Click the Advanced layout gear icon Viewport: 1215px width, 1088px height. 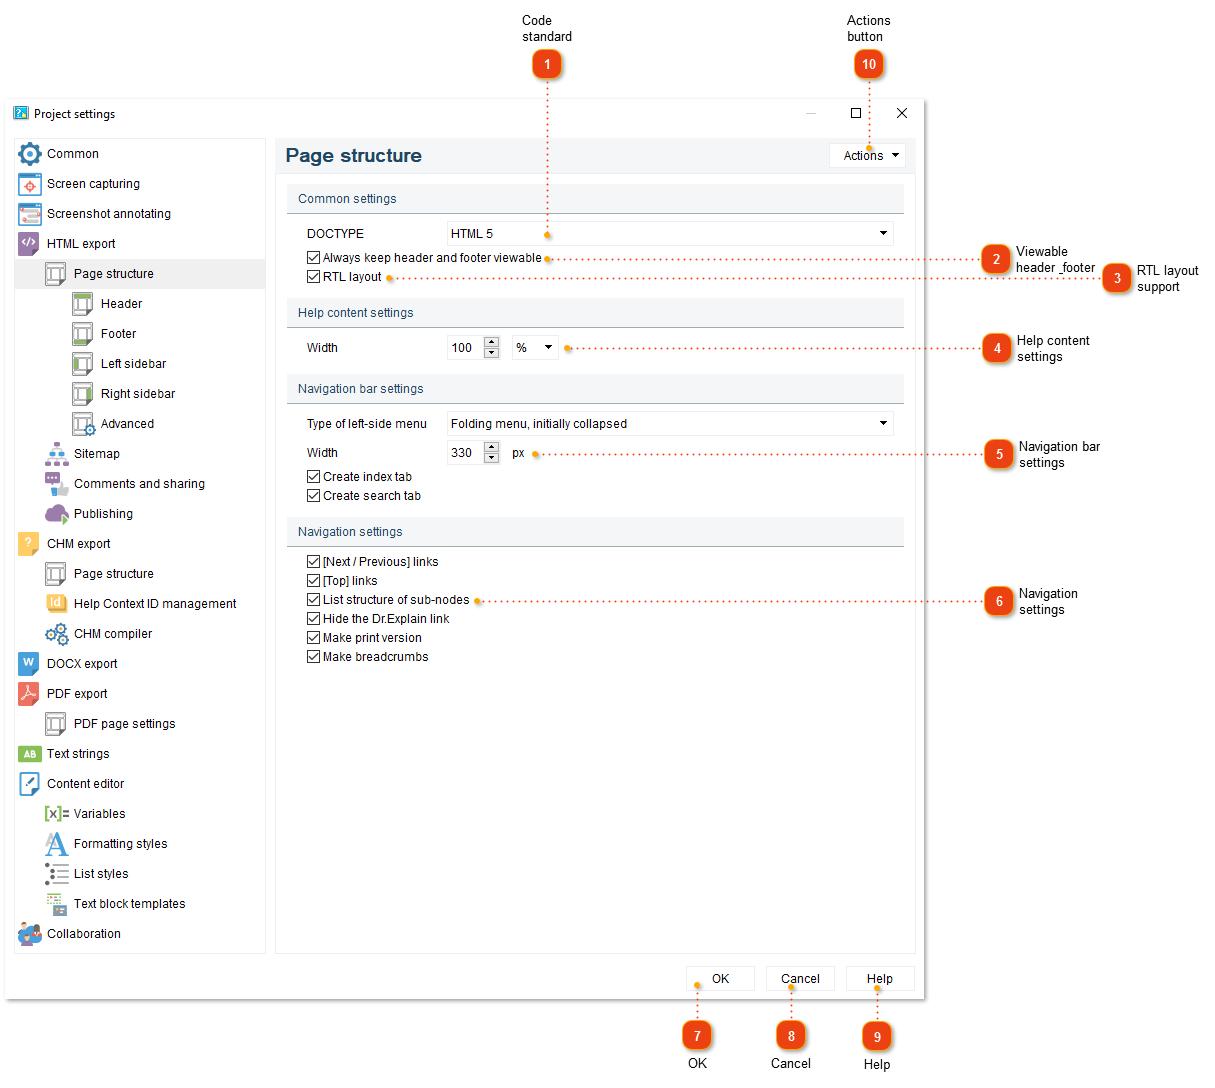(84, 424)
